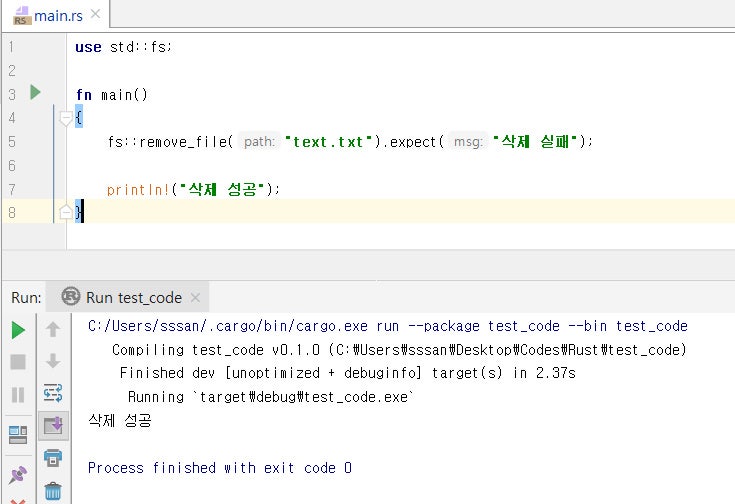Click the Stop process square icon
Screen dimensions: 735x504
tap(18, 362)
